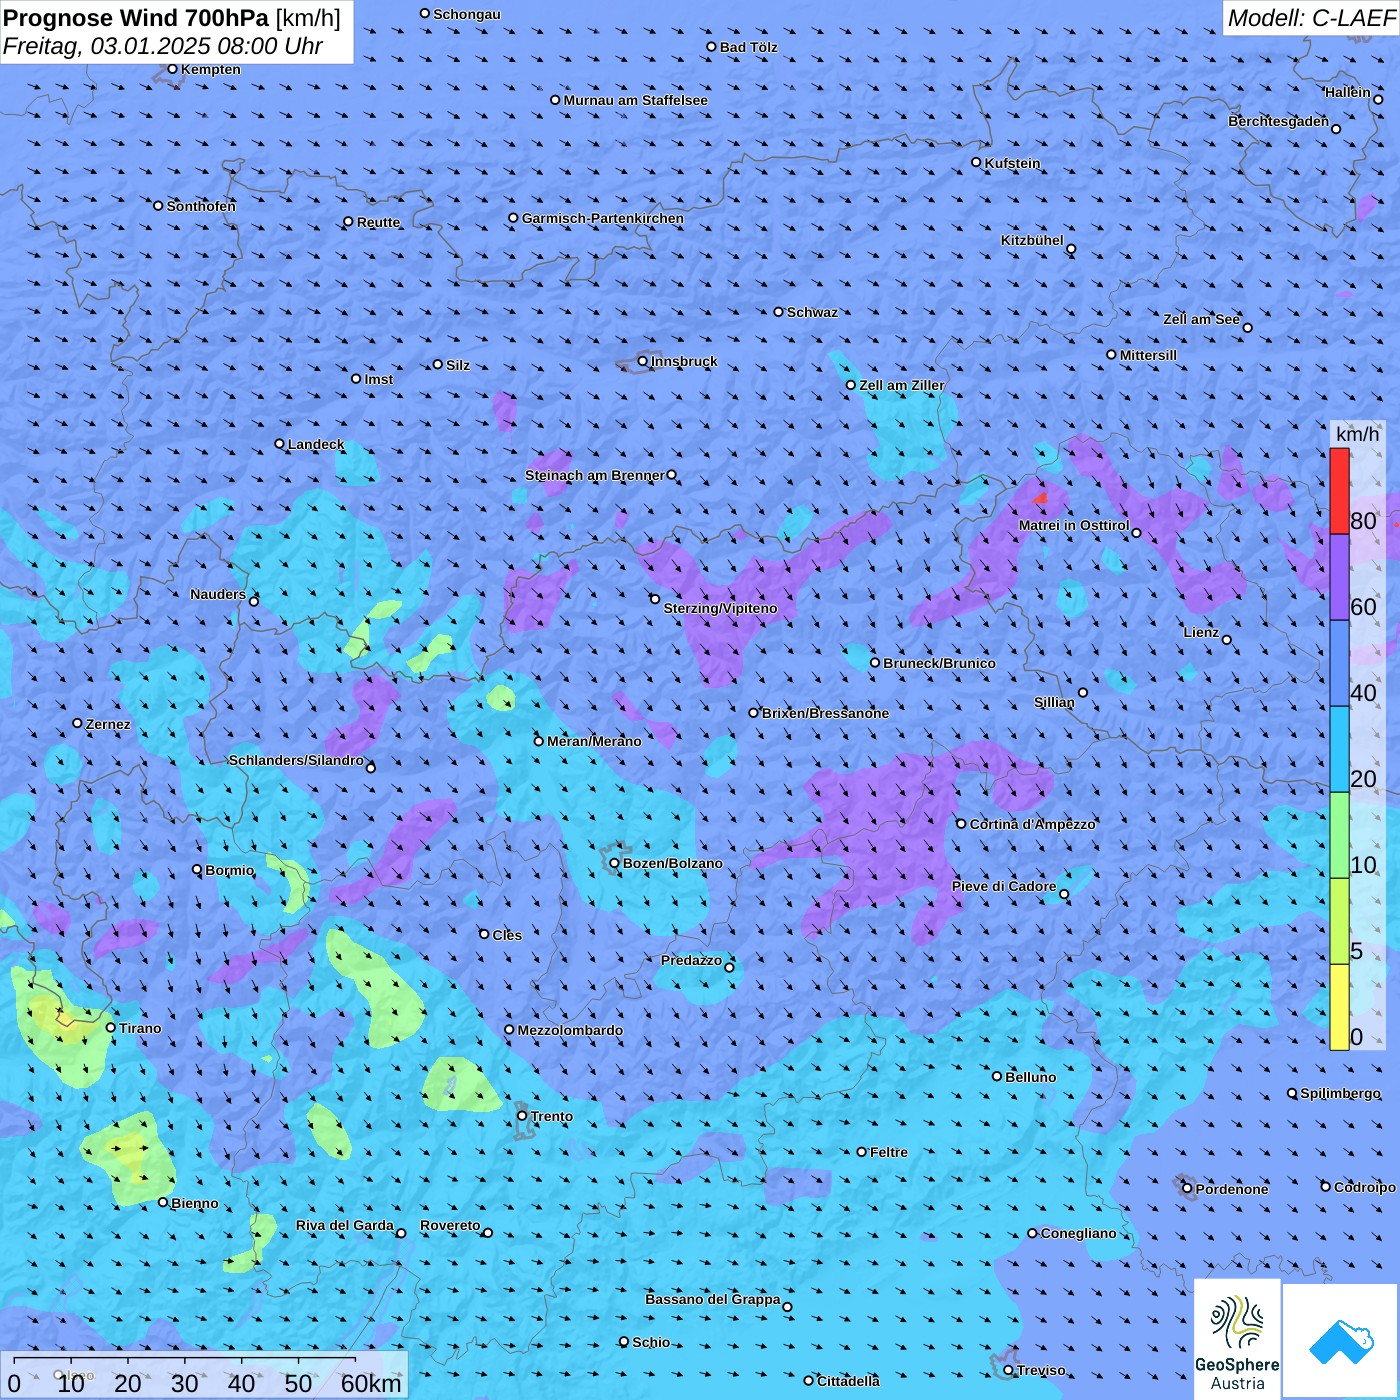Pick the green legend color segment
Viewport: 1400px width, 1400px height.
pos(1339,835)
